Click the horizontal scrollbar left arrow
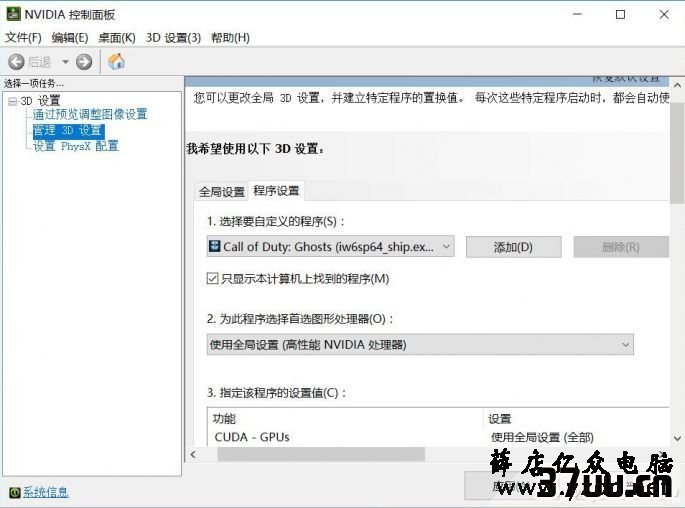The height and width of the screenshot is (508, 685). pyautogui.click(x=194, y=454)
